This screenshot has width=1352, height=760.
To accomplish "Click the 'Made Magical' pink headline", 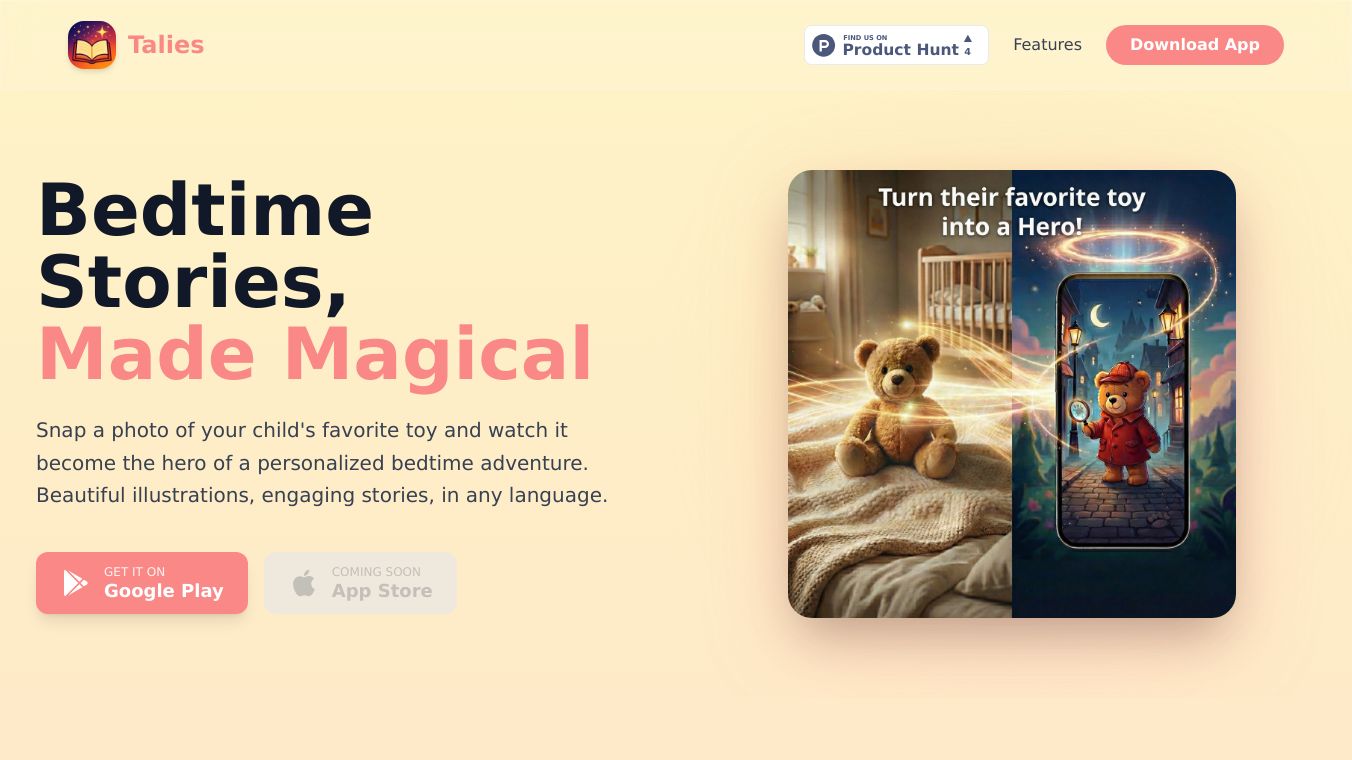I will (x=315, y=354).
